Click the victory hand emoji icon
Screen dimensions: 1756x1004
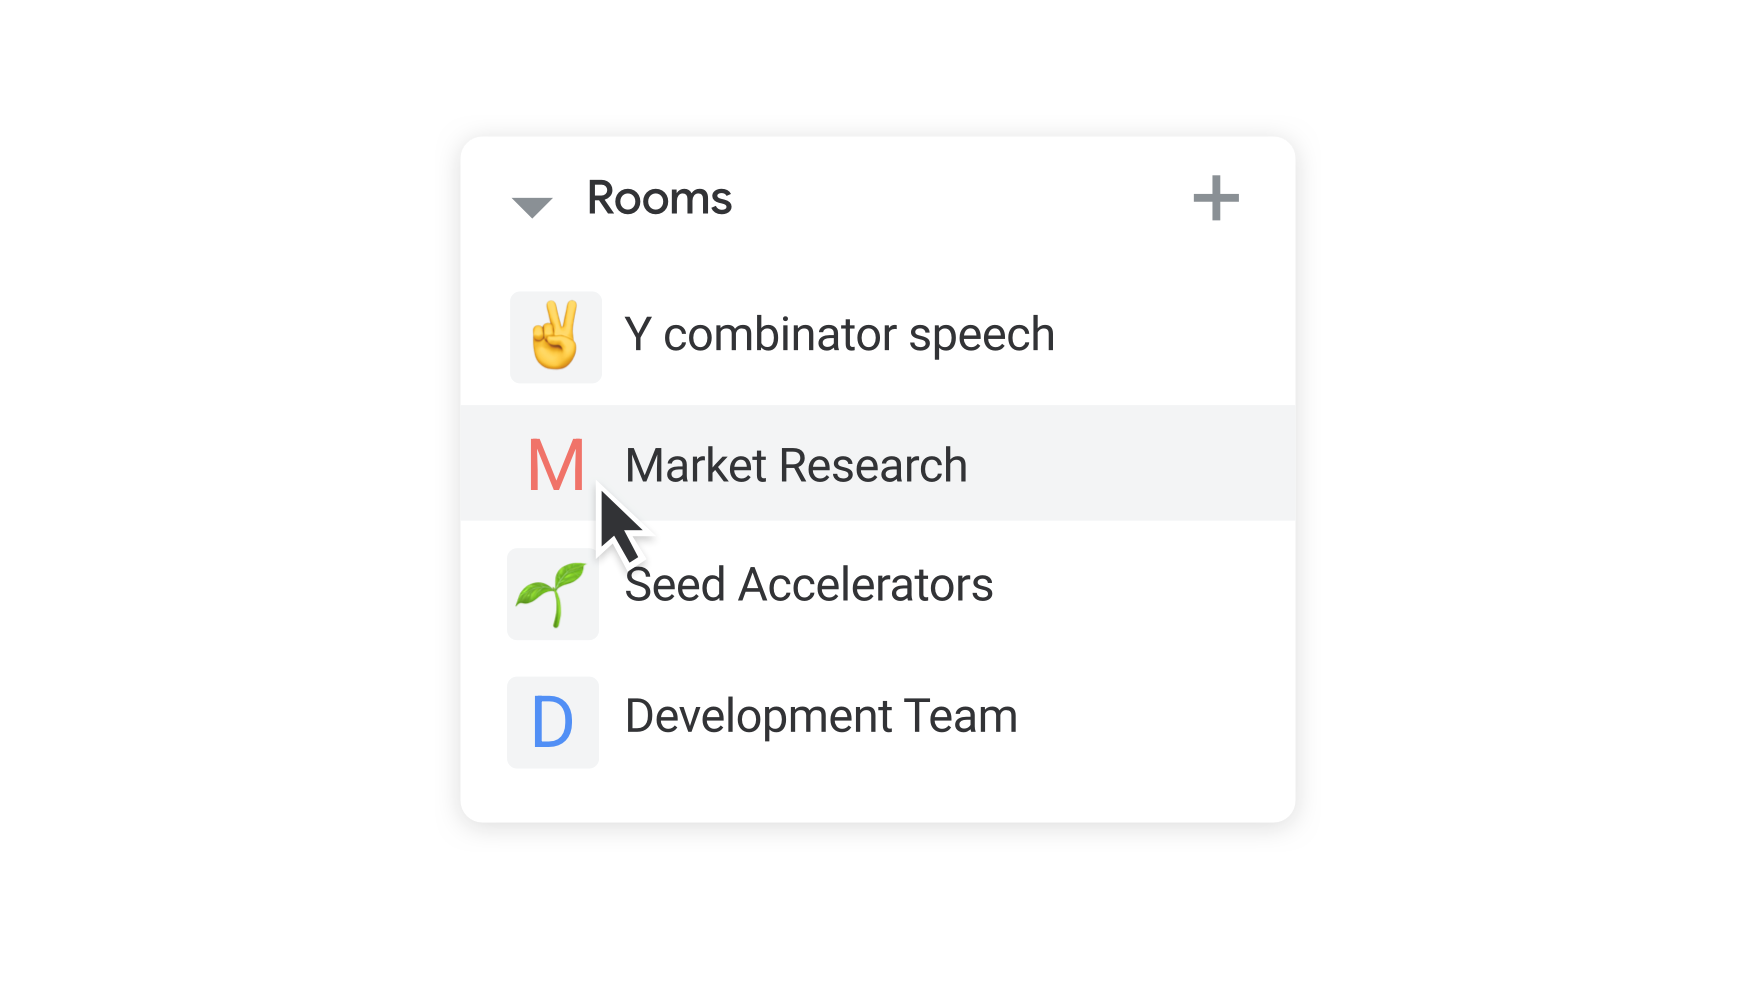(555, 336)
